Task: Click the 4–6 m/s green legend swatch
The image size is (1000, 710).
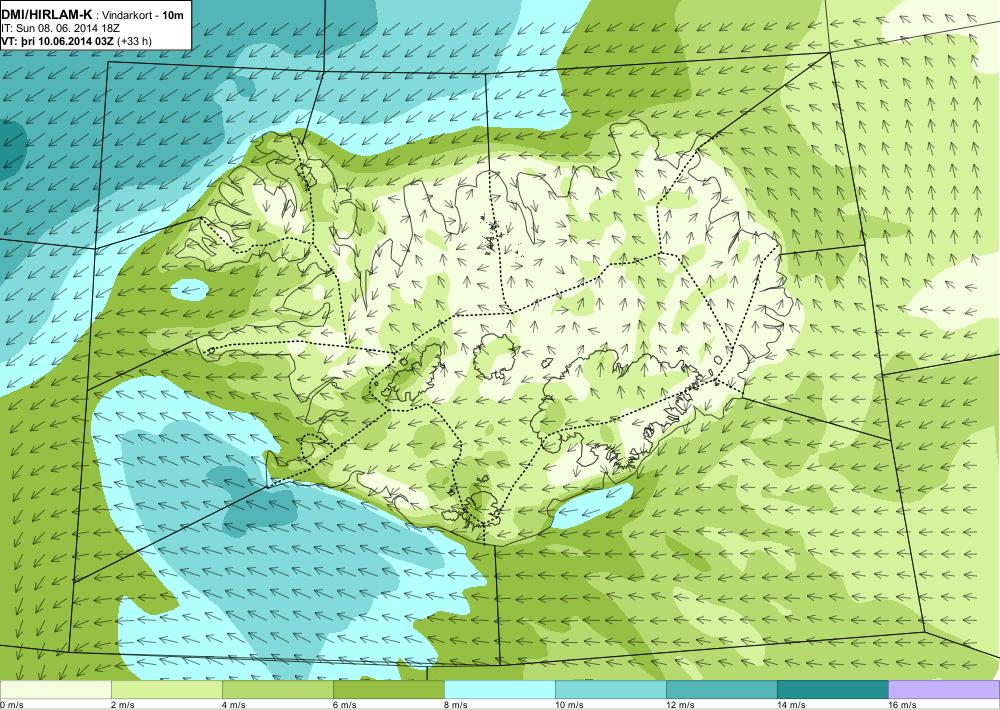Action: coord(277,689)
